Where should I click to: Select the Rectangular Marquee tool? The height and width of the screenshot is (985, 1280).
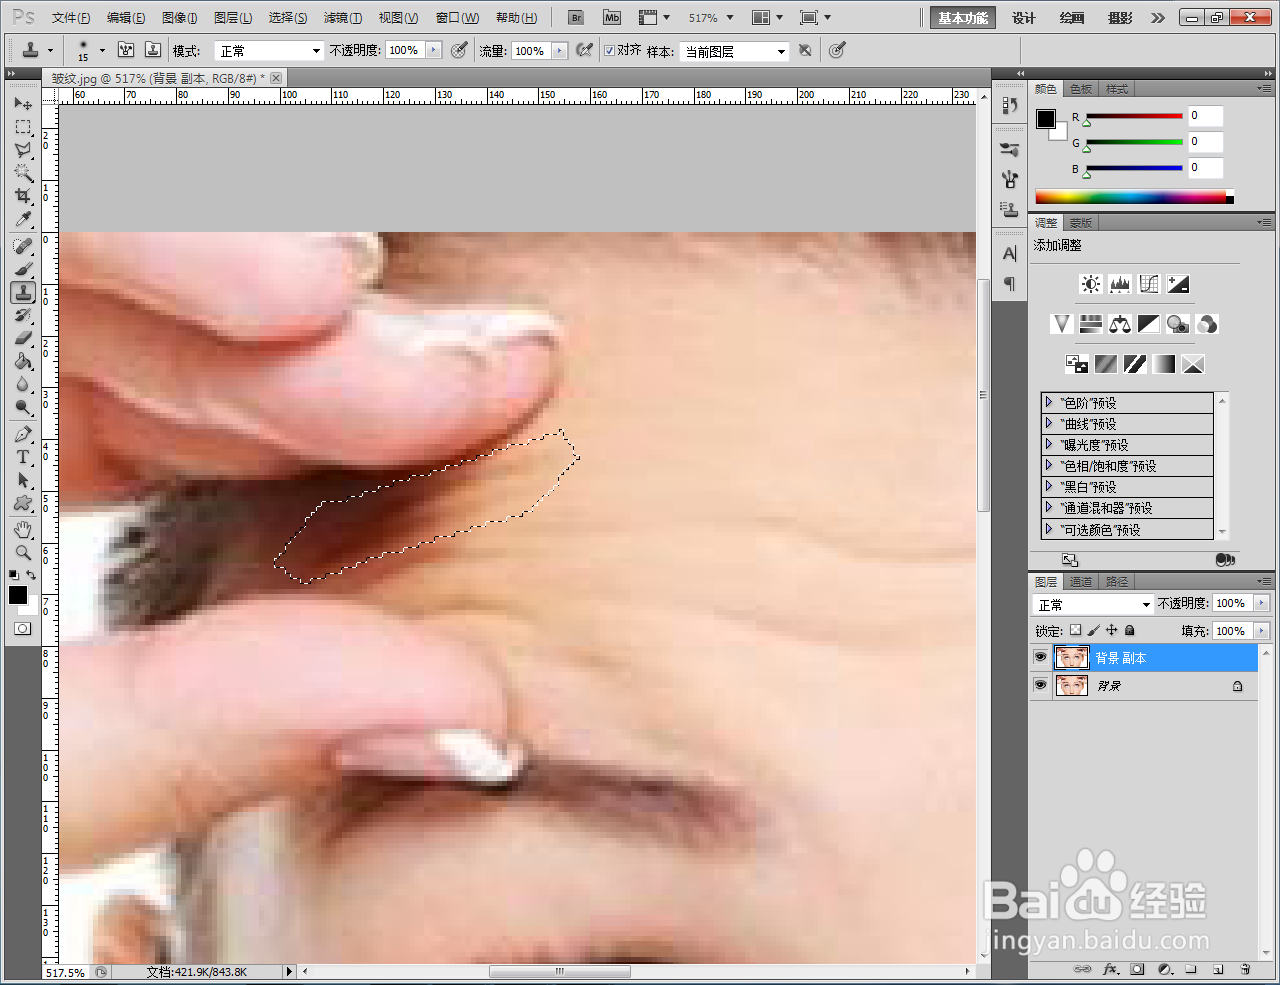[23, 127]
